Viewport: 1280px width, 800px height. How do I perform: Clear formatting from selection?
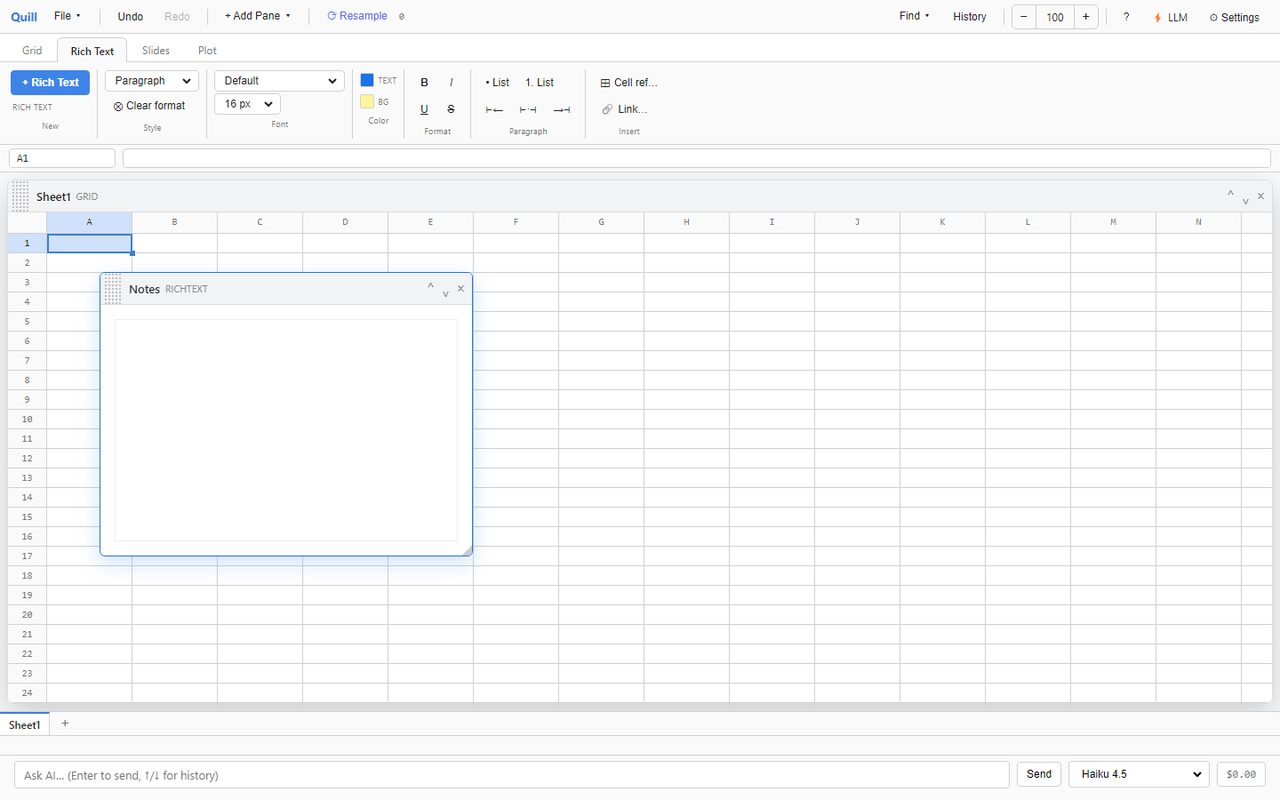[149, 106]
